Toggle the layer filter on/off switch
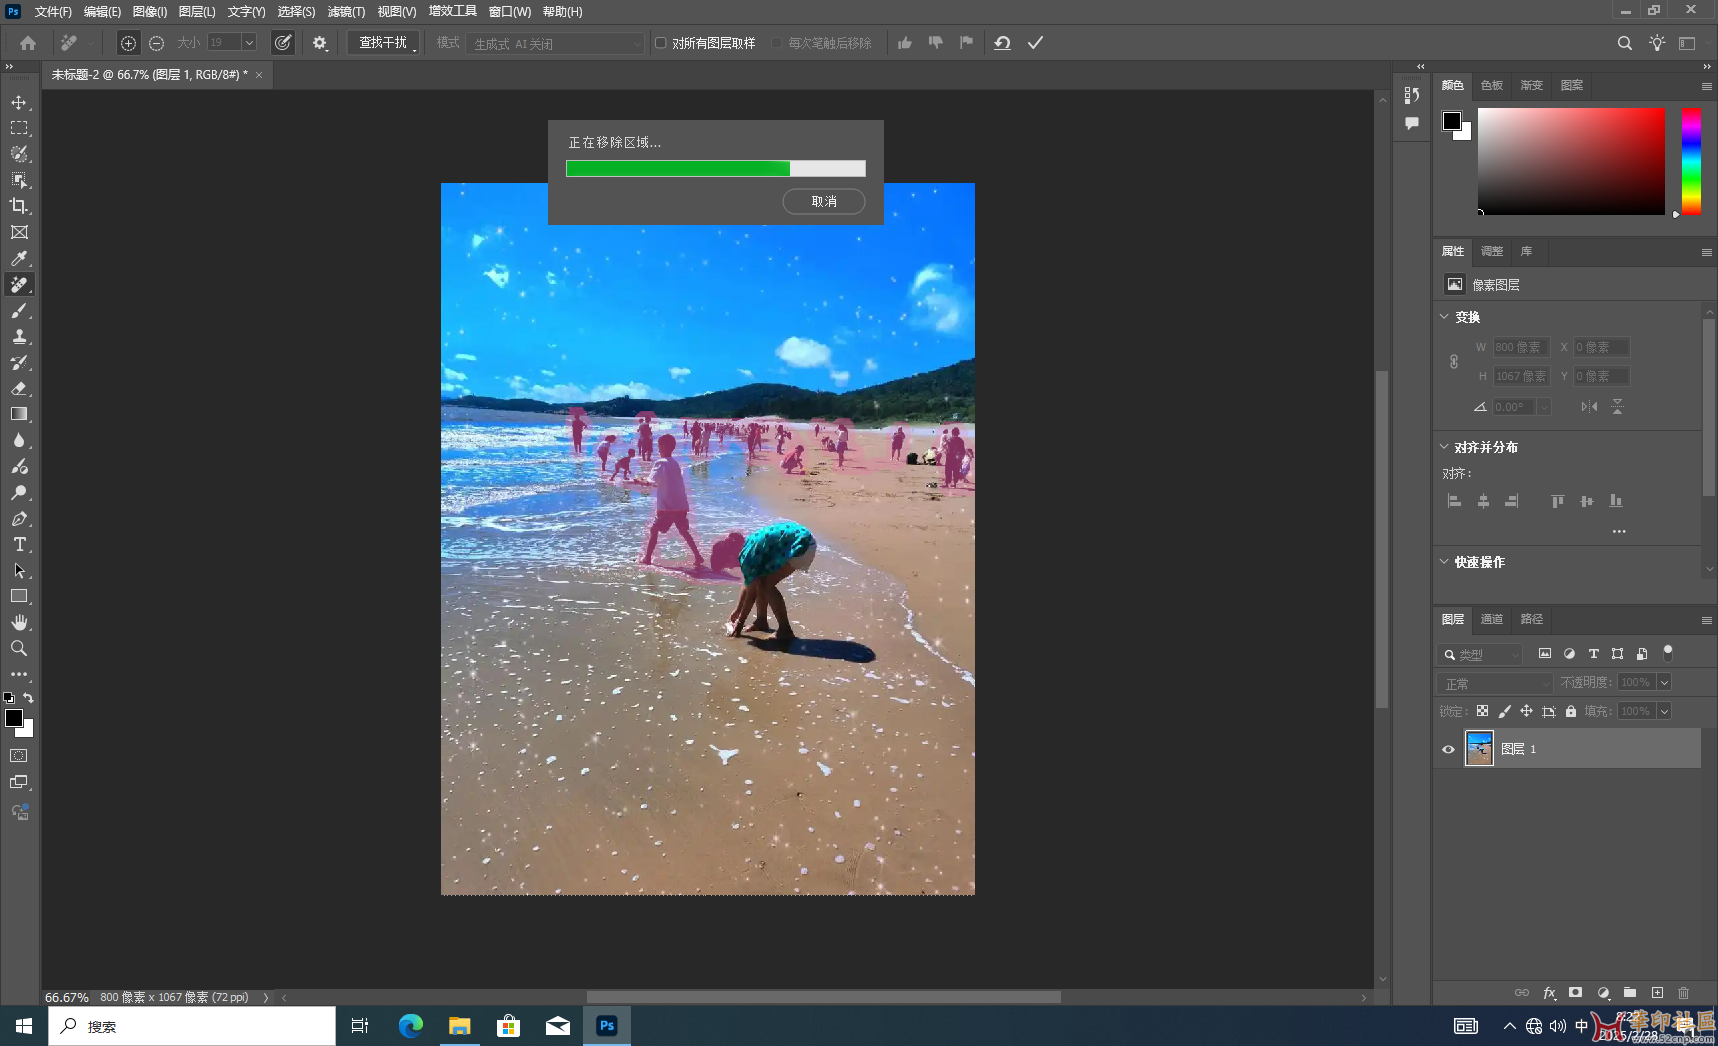The image size is (1718, 1046). (x=1668, y=653)
